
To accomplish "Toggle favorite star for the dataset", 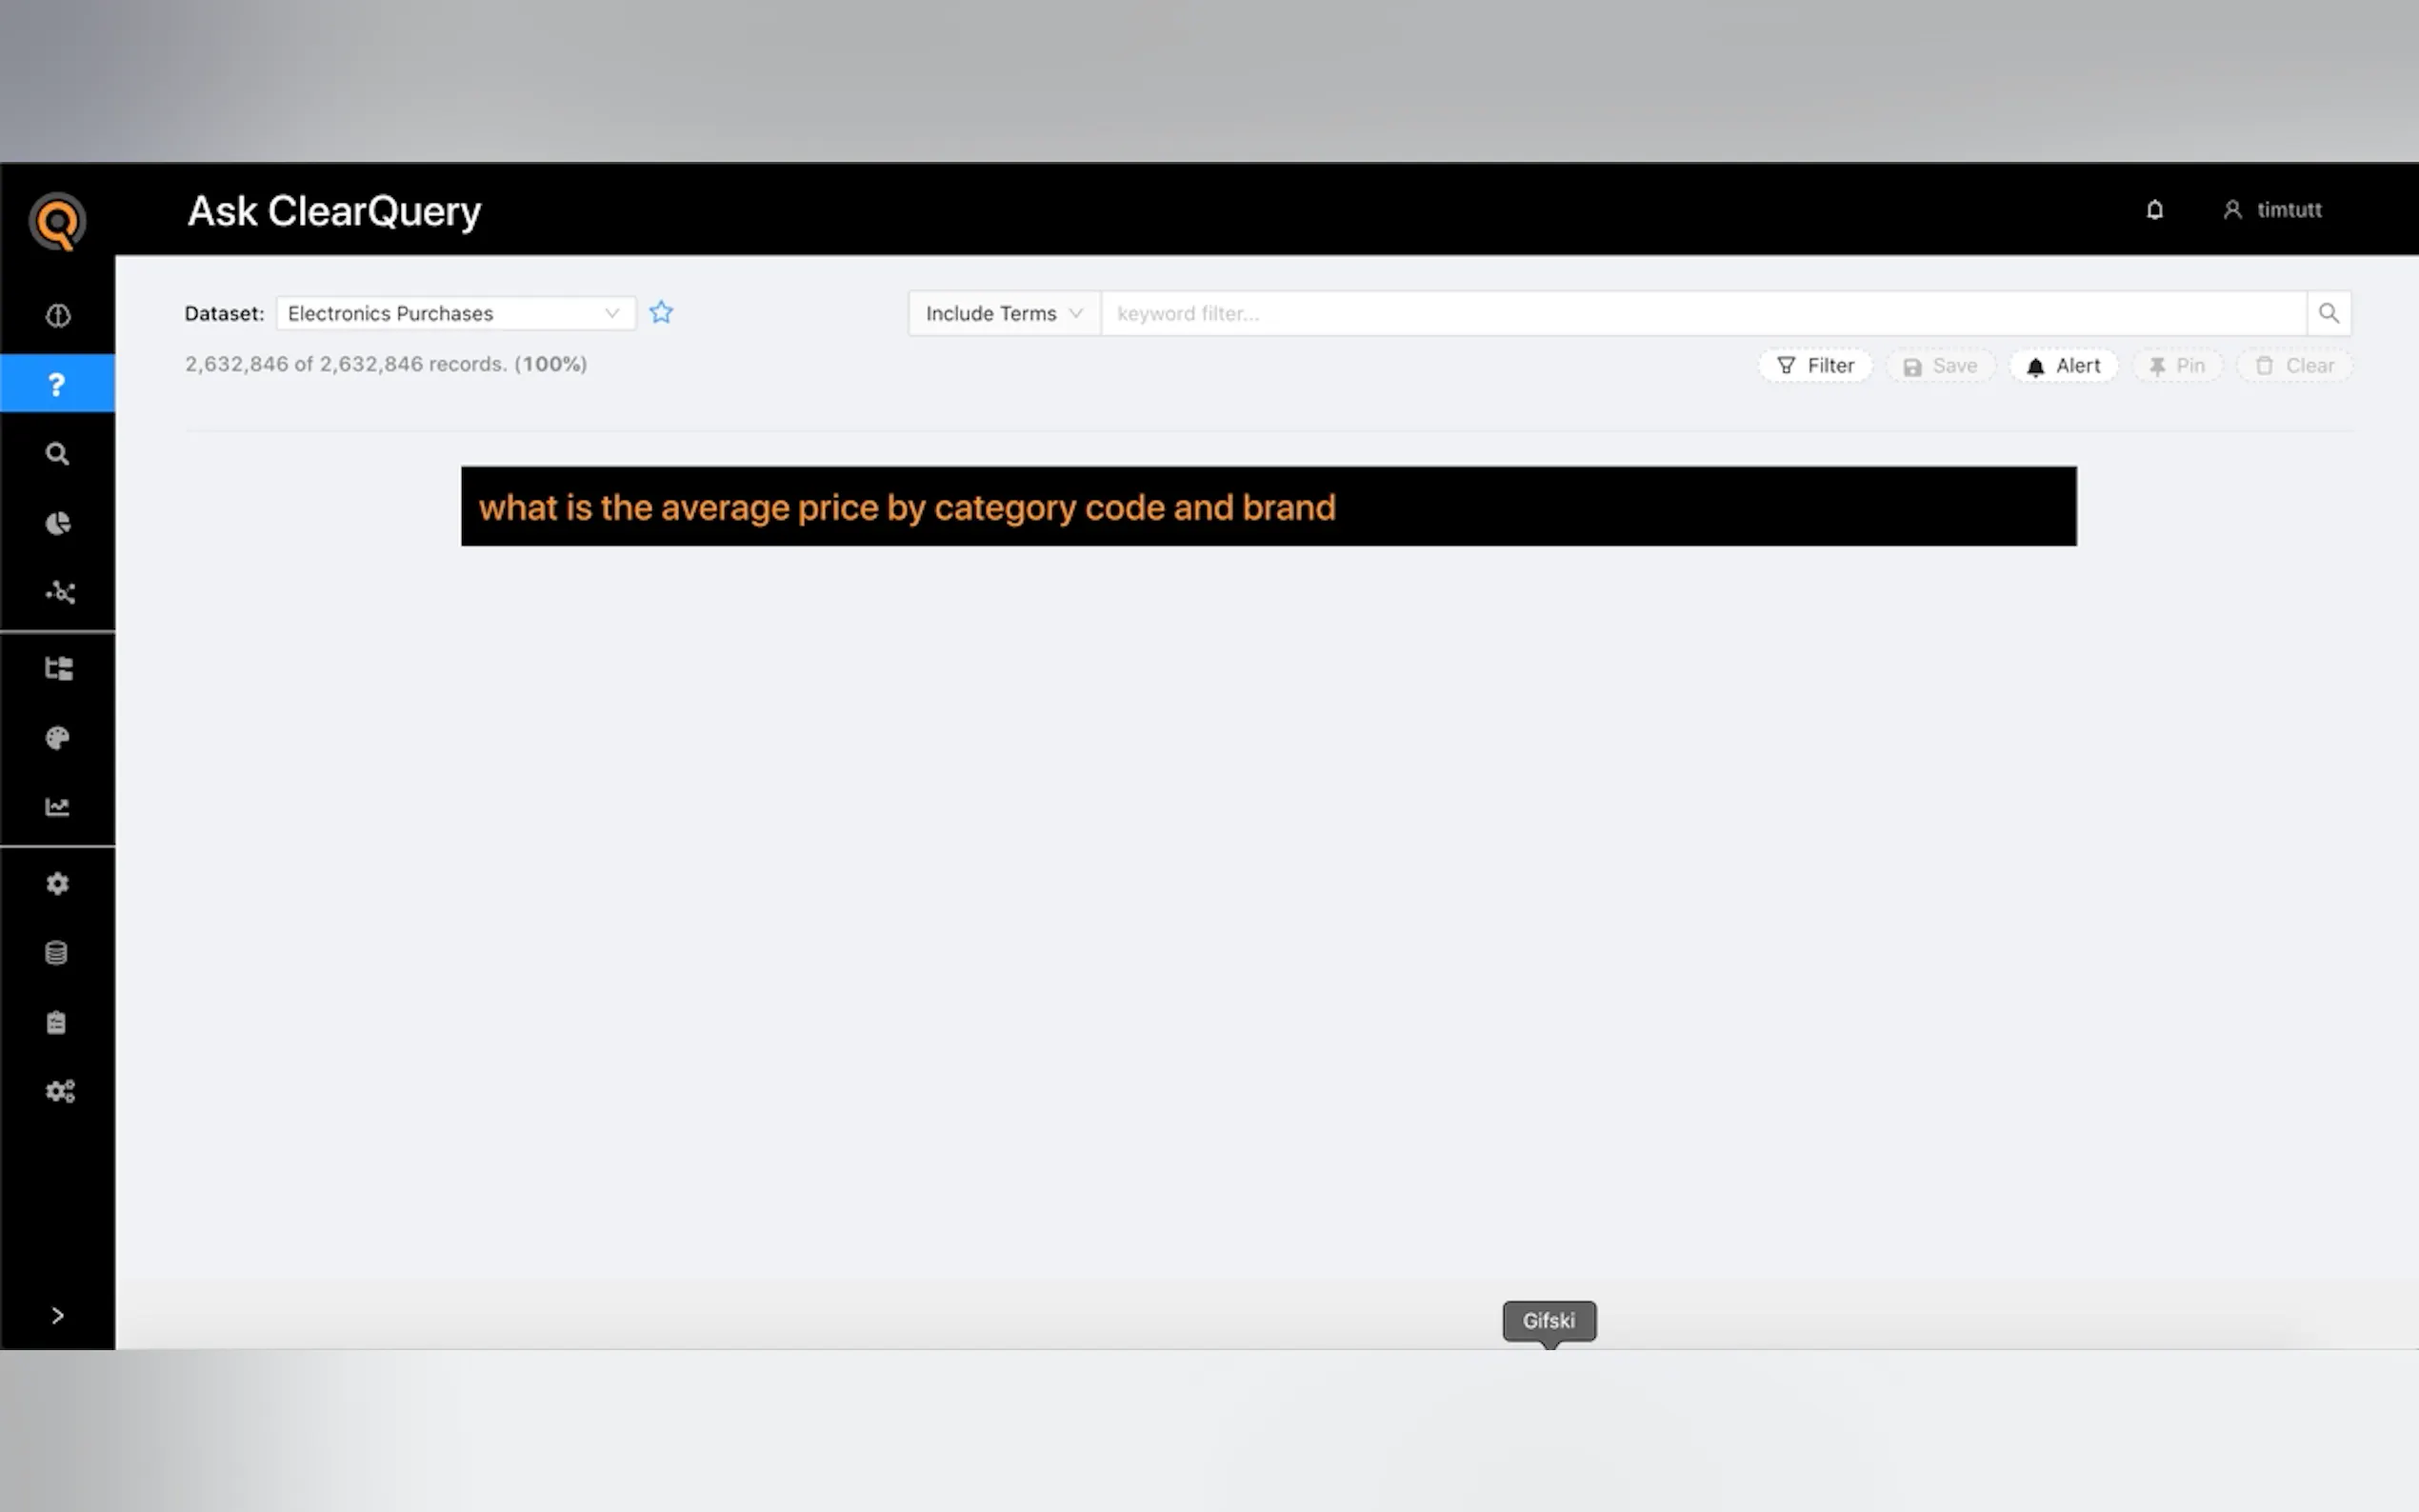I will click(661, 313).
